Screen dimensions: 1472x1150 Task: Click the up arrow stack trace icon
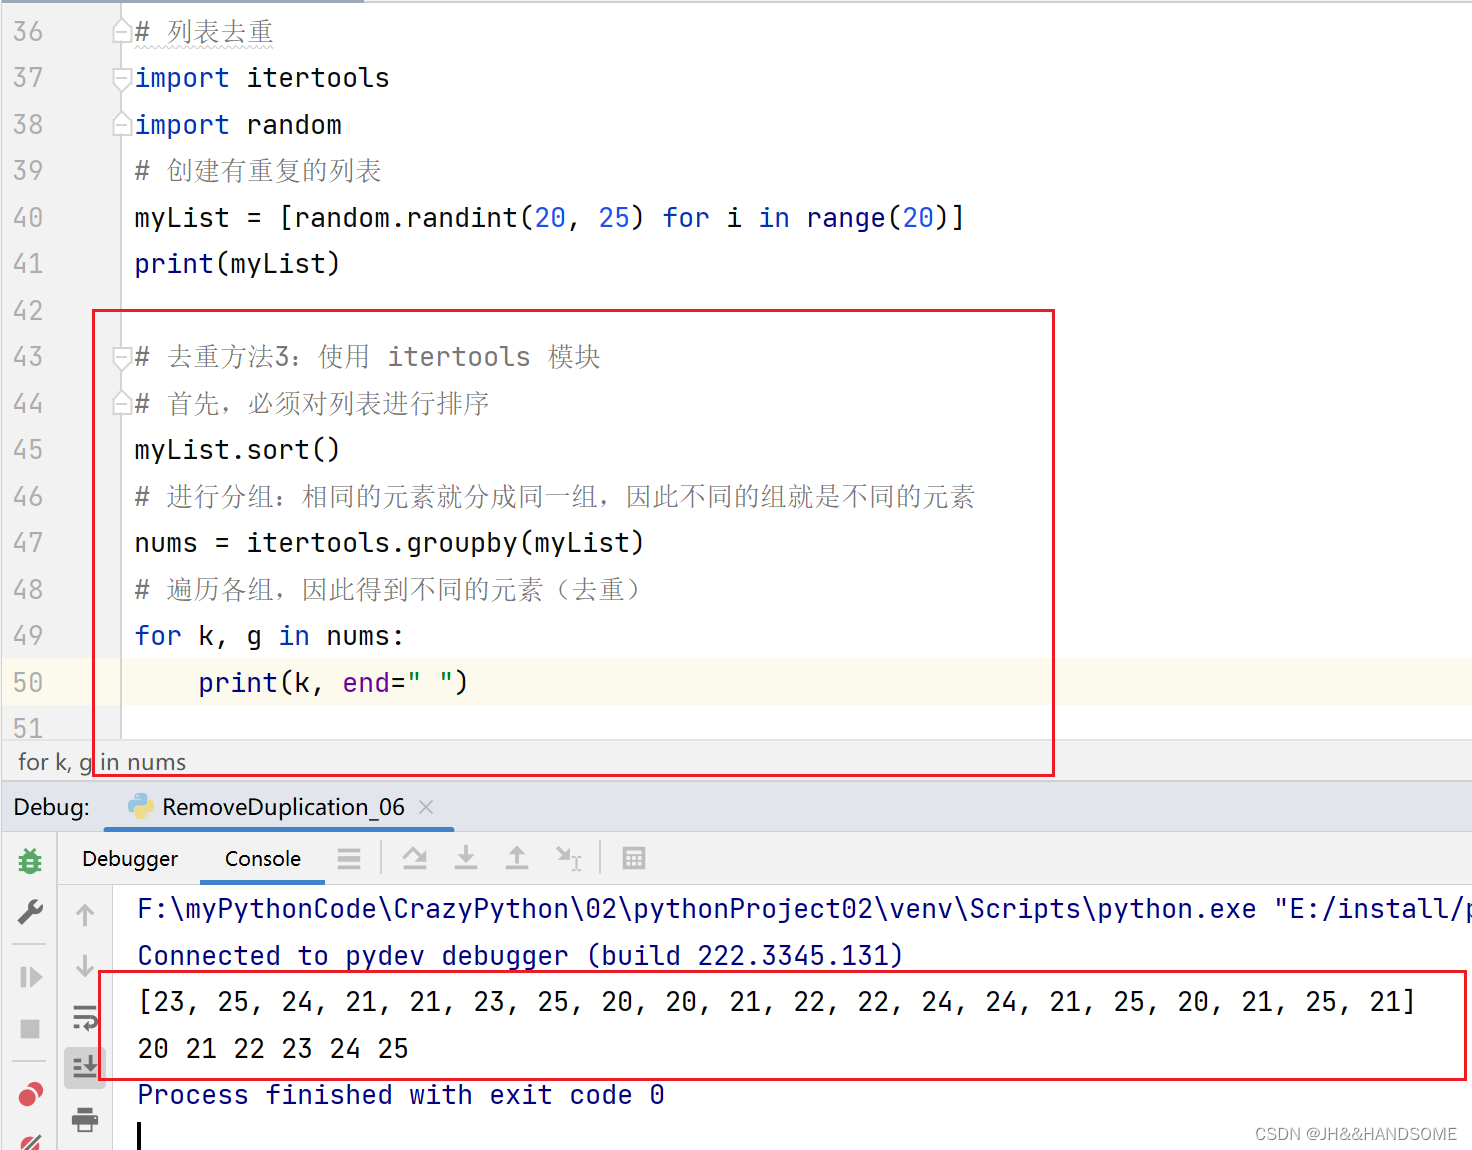click(x=85, y=914)
